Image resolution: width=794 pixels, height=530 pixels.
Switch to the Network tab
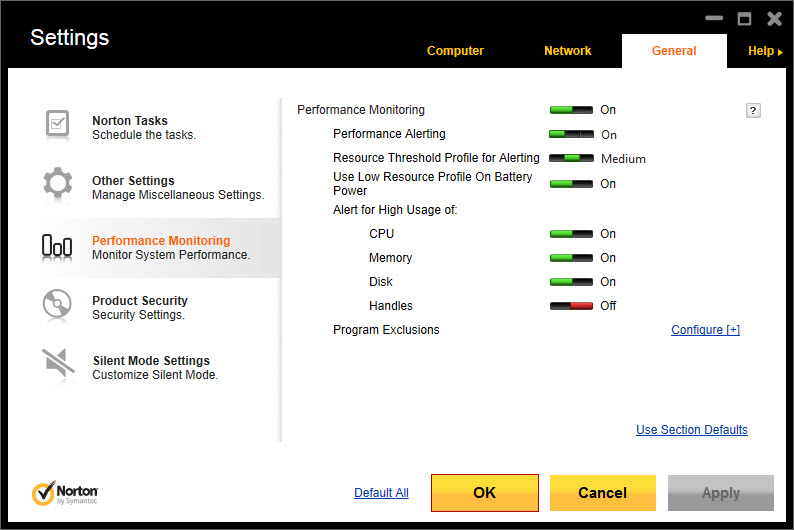(x=568, y=51)
